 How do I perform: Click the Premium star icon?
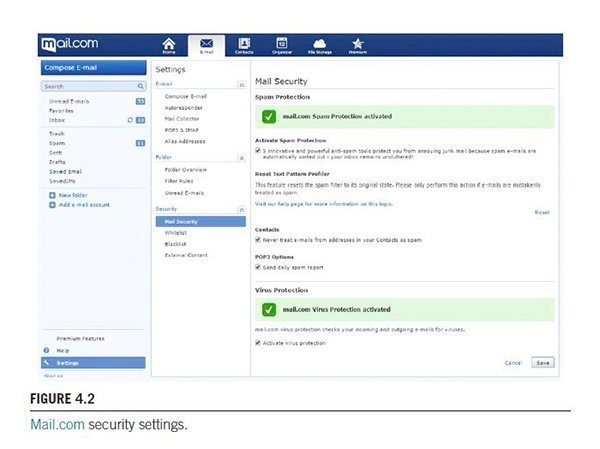358,45
